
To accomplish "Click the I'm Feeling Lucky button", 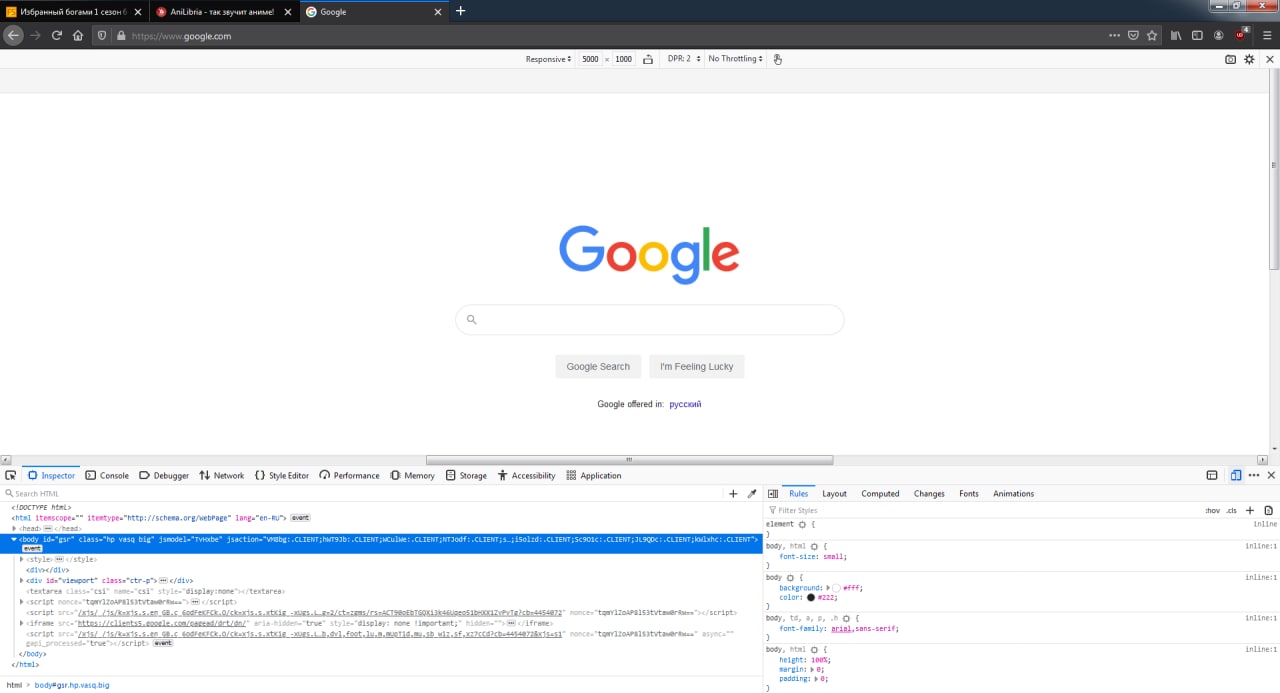I will pos(697,366).
